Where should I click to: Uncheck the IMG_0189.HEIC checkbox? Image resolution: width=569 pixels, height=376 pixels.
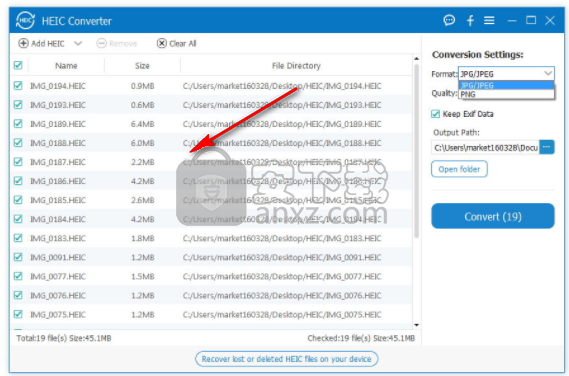(x=18, y=124)
